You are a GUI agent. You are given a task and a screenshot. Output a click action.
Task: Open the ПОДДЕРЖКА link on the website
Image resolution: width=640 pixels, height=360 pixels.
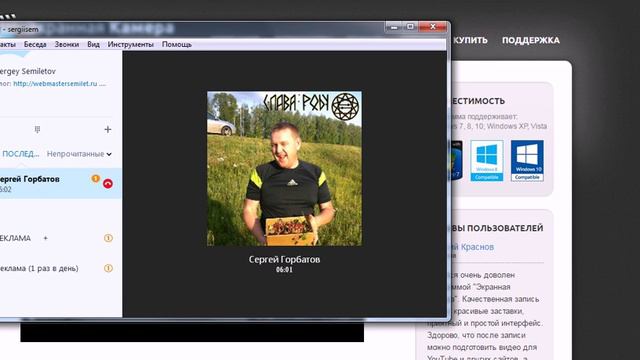pyautogui.click(x=531, y=40)
